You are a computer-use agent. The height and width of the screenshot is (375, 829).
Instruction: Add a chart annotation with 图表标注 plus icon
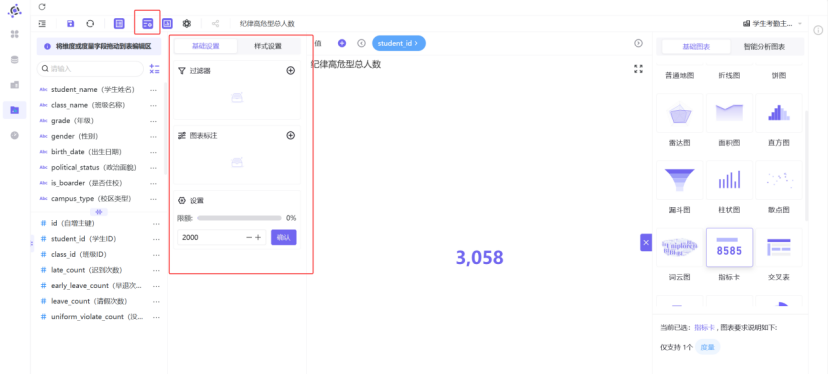pos(290,135)
